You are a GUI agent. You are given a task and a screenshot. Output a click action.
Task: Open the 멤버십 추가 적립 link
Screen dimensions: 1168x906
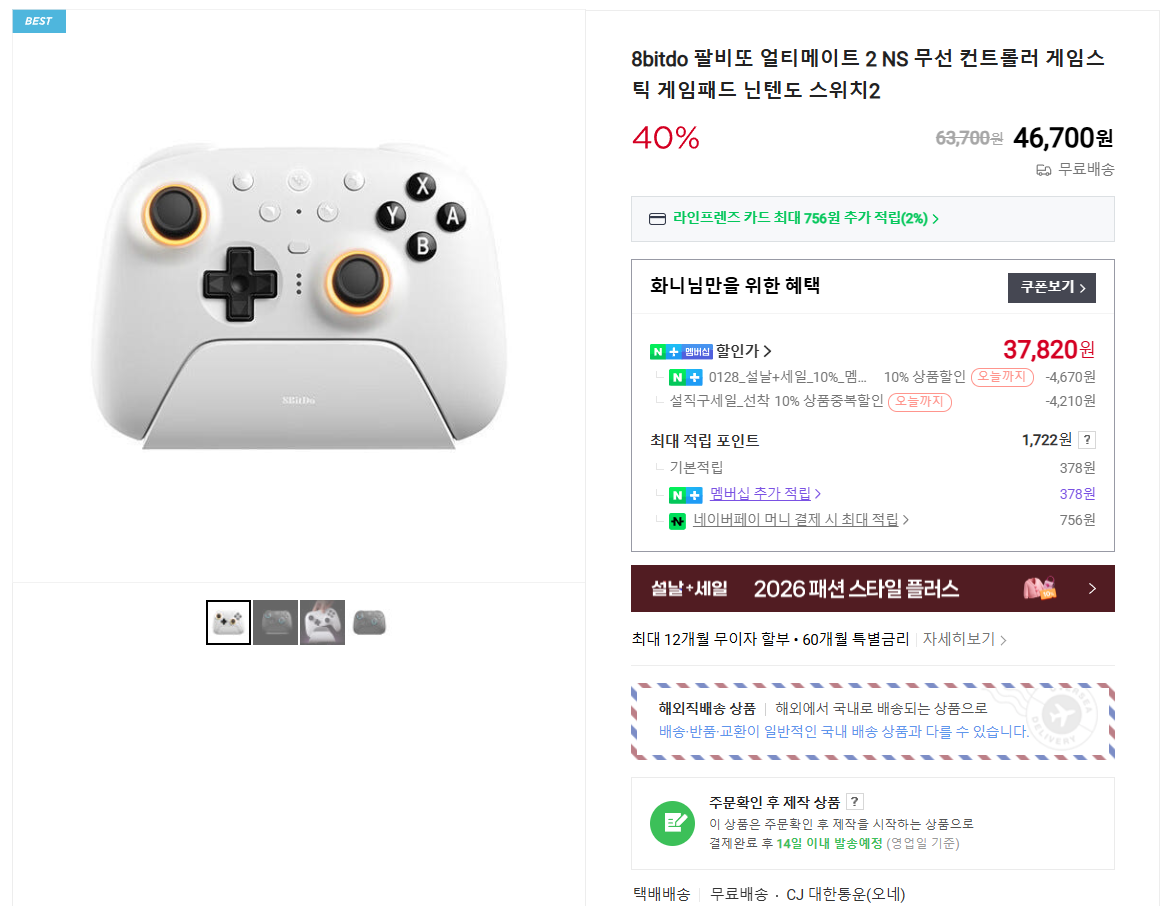(x=765, y=494)
